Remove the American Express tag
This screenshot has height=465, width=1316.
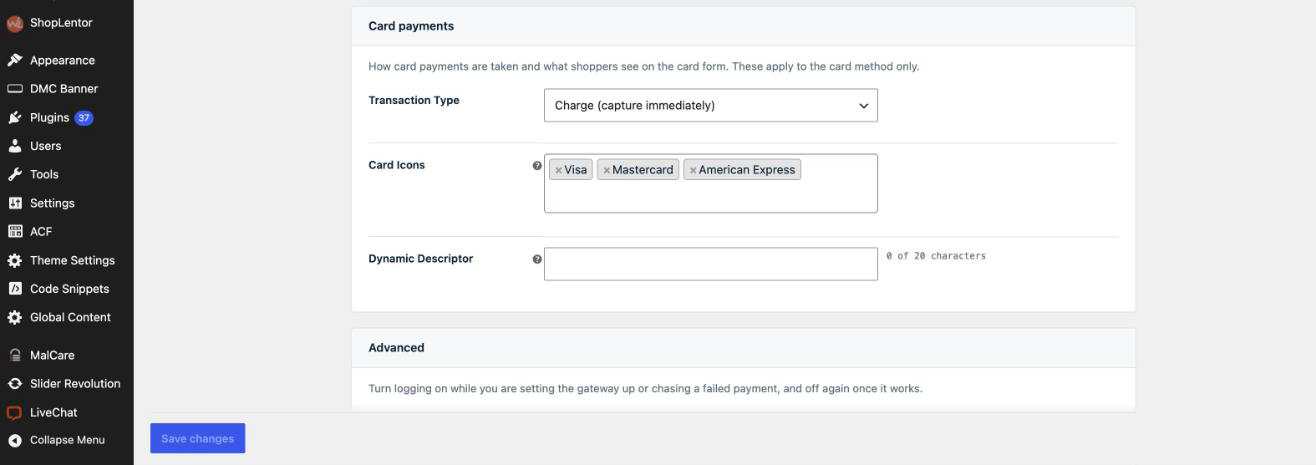(x=692, y=170)
